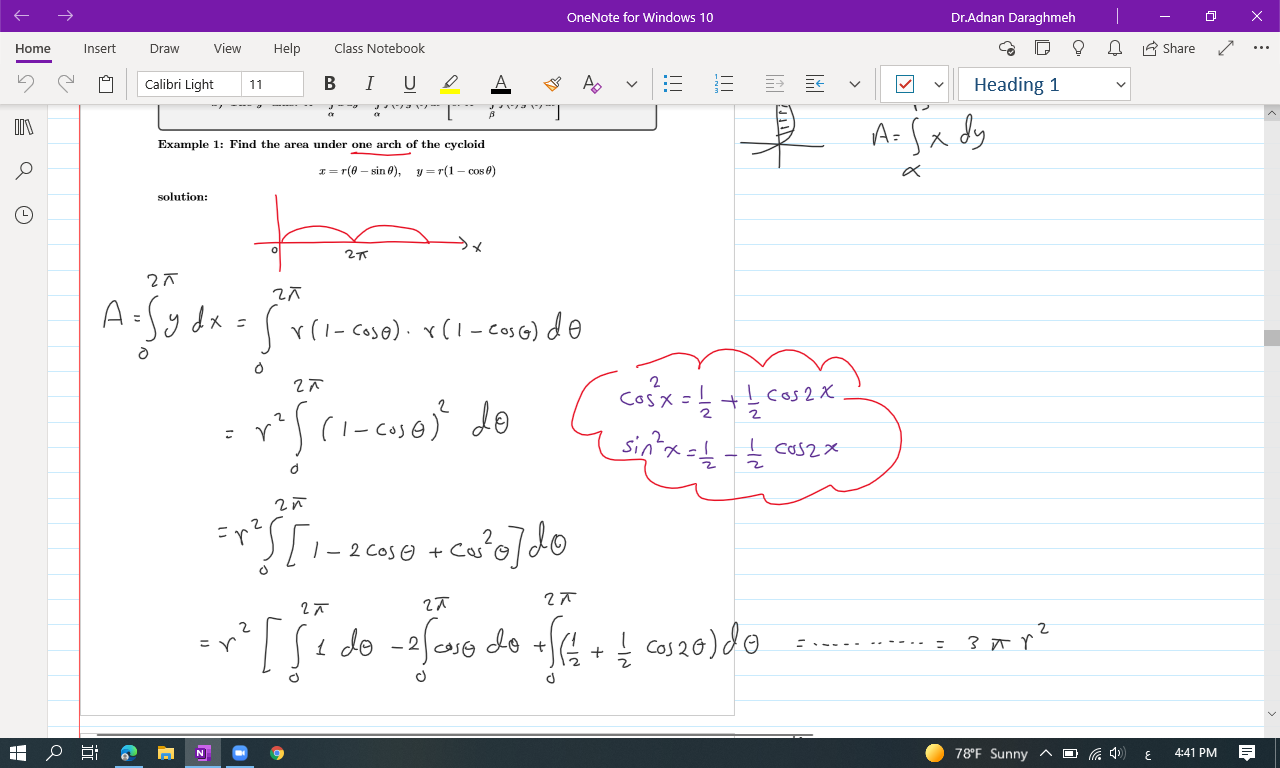Clear formatting with the eraser icon
The height and width of the screenshot is (768, 1280).
(x=592, y=84)
